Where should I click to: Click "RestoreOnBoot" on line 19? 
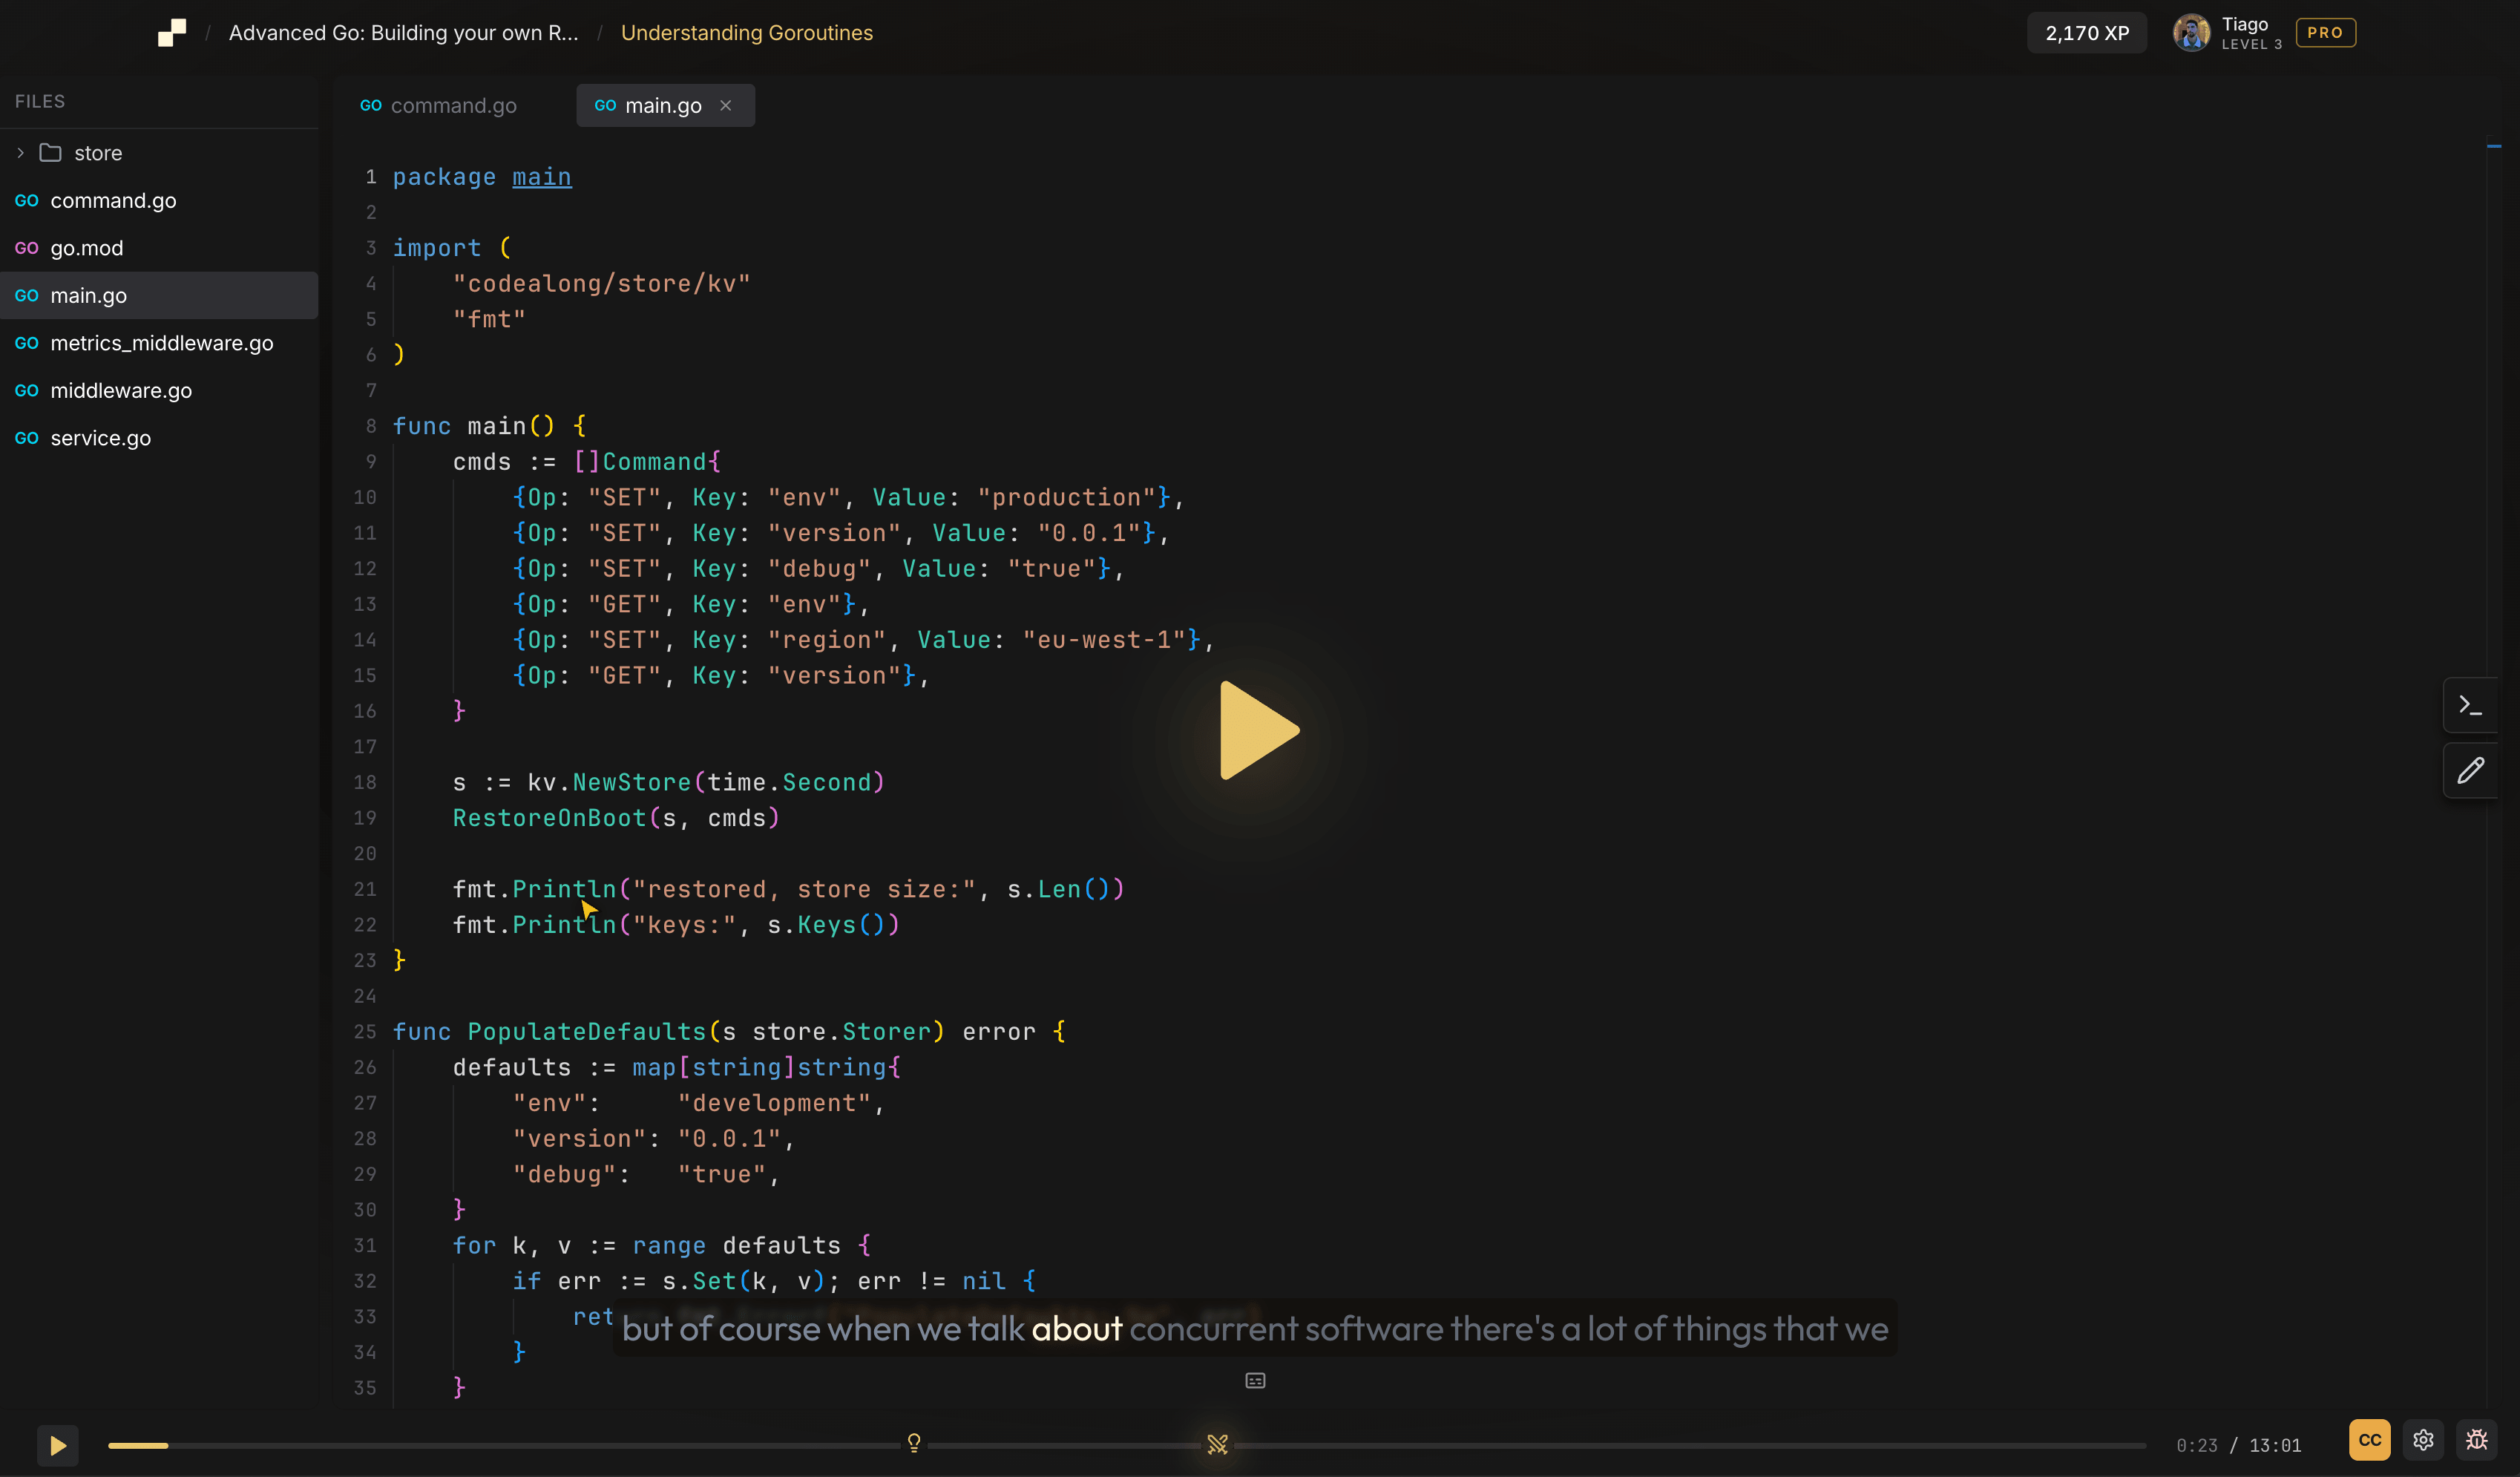point(549,818)
